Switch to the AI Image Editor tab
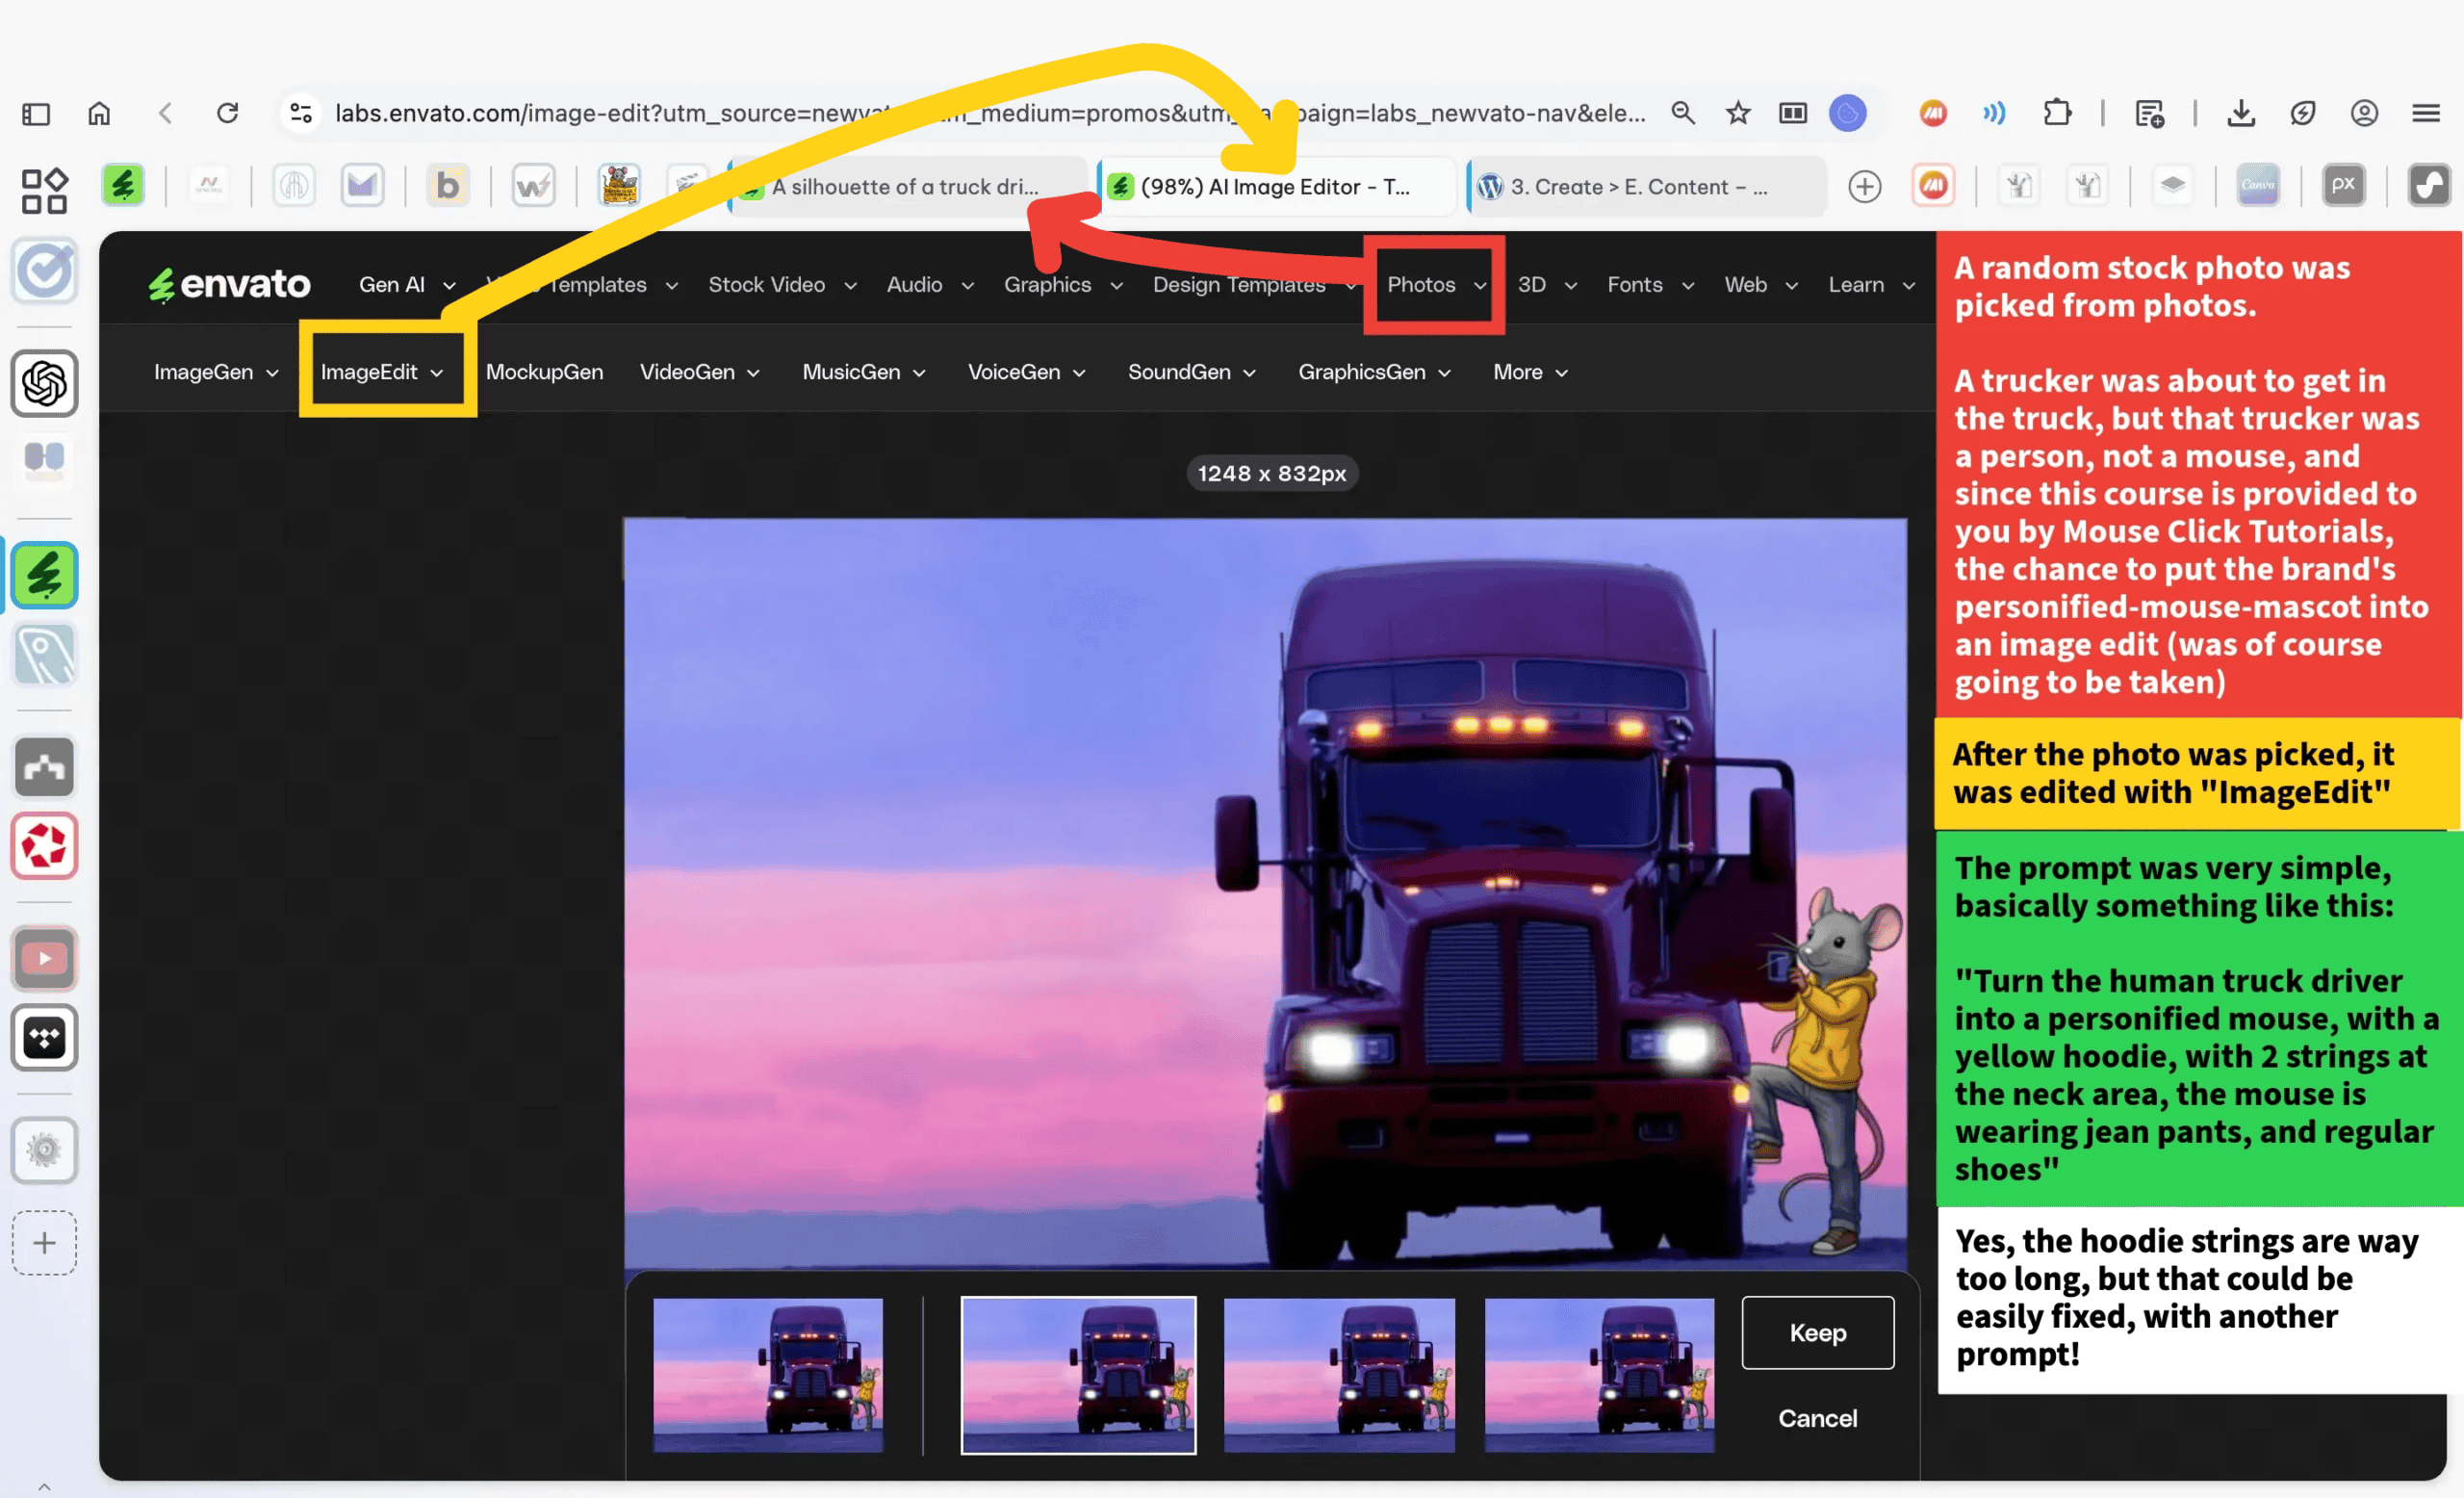2464x1498 pixels. pyautogui.click(x=1275, y=187)
